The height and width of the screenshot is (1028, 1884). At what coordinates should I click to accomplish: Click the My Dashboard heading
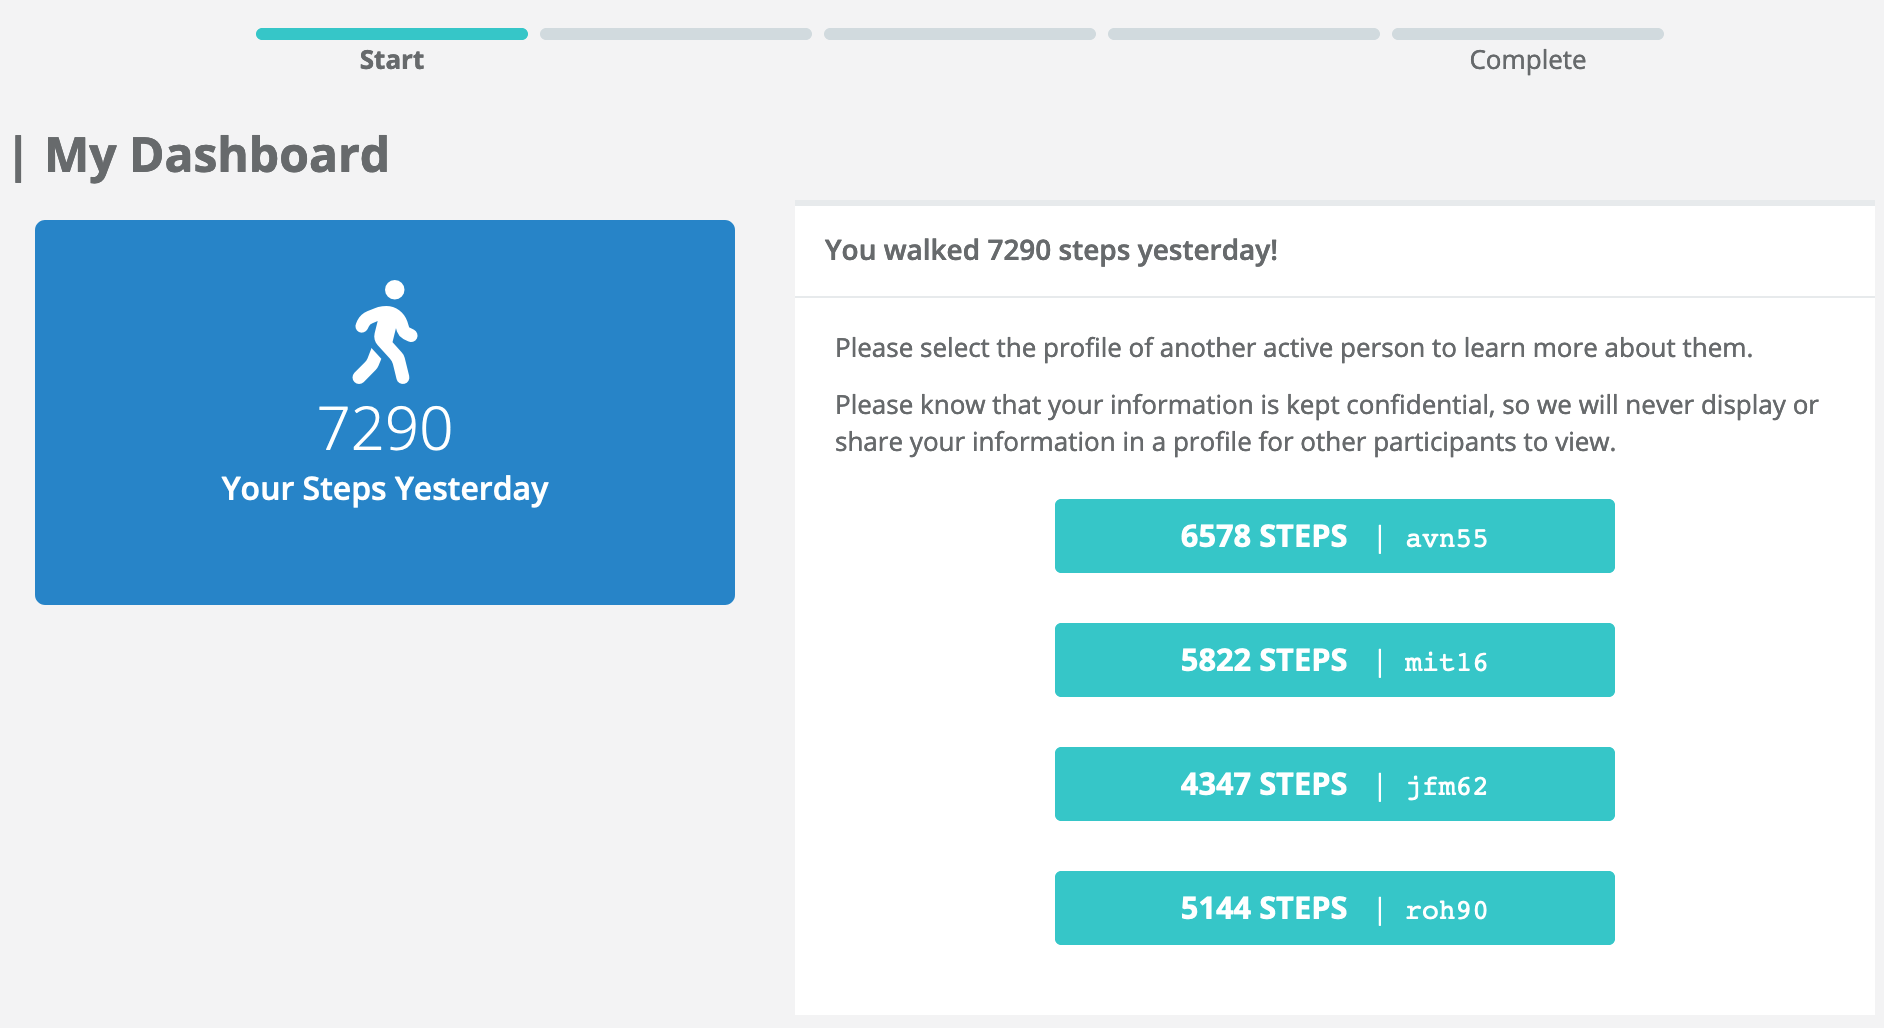click(x=217, y=155)
